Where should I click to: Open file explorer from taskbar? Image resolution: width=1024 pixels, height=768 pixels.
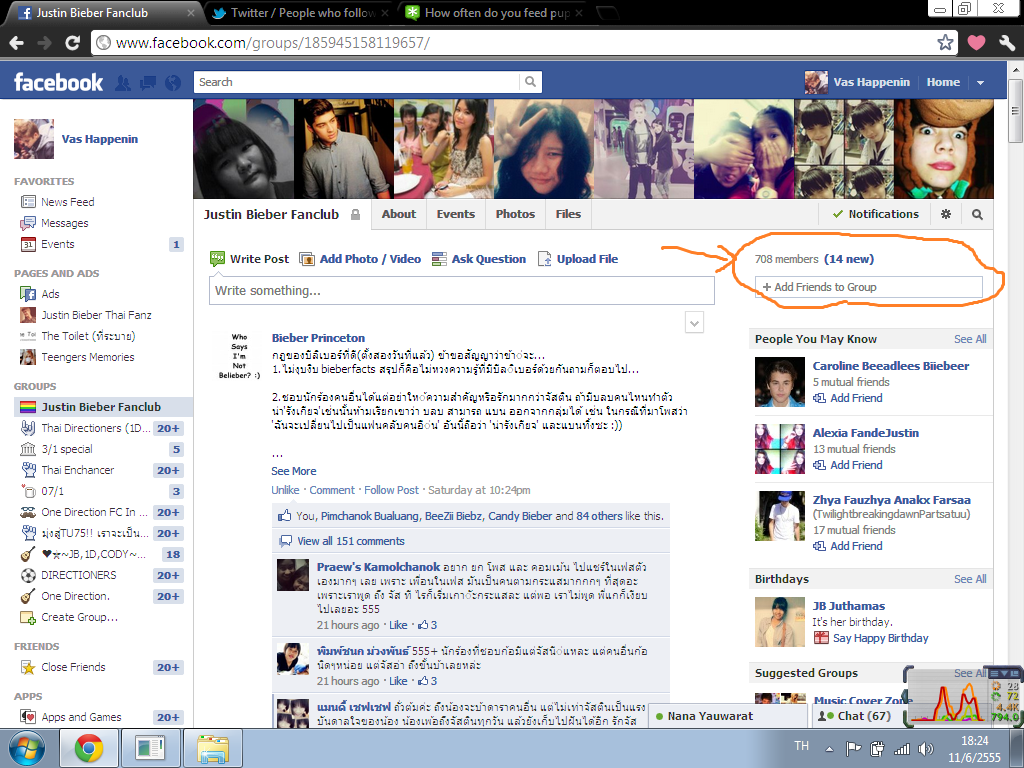coord(213,748)
